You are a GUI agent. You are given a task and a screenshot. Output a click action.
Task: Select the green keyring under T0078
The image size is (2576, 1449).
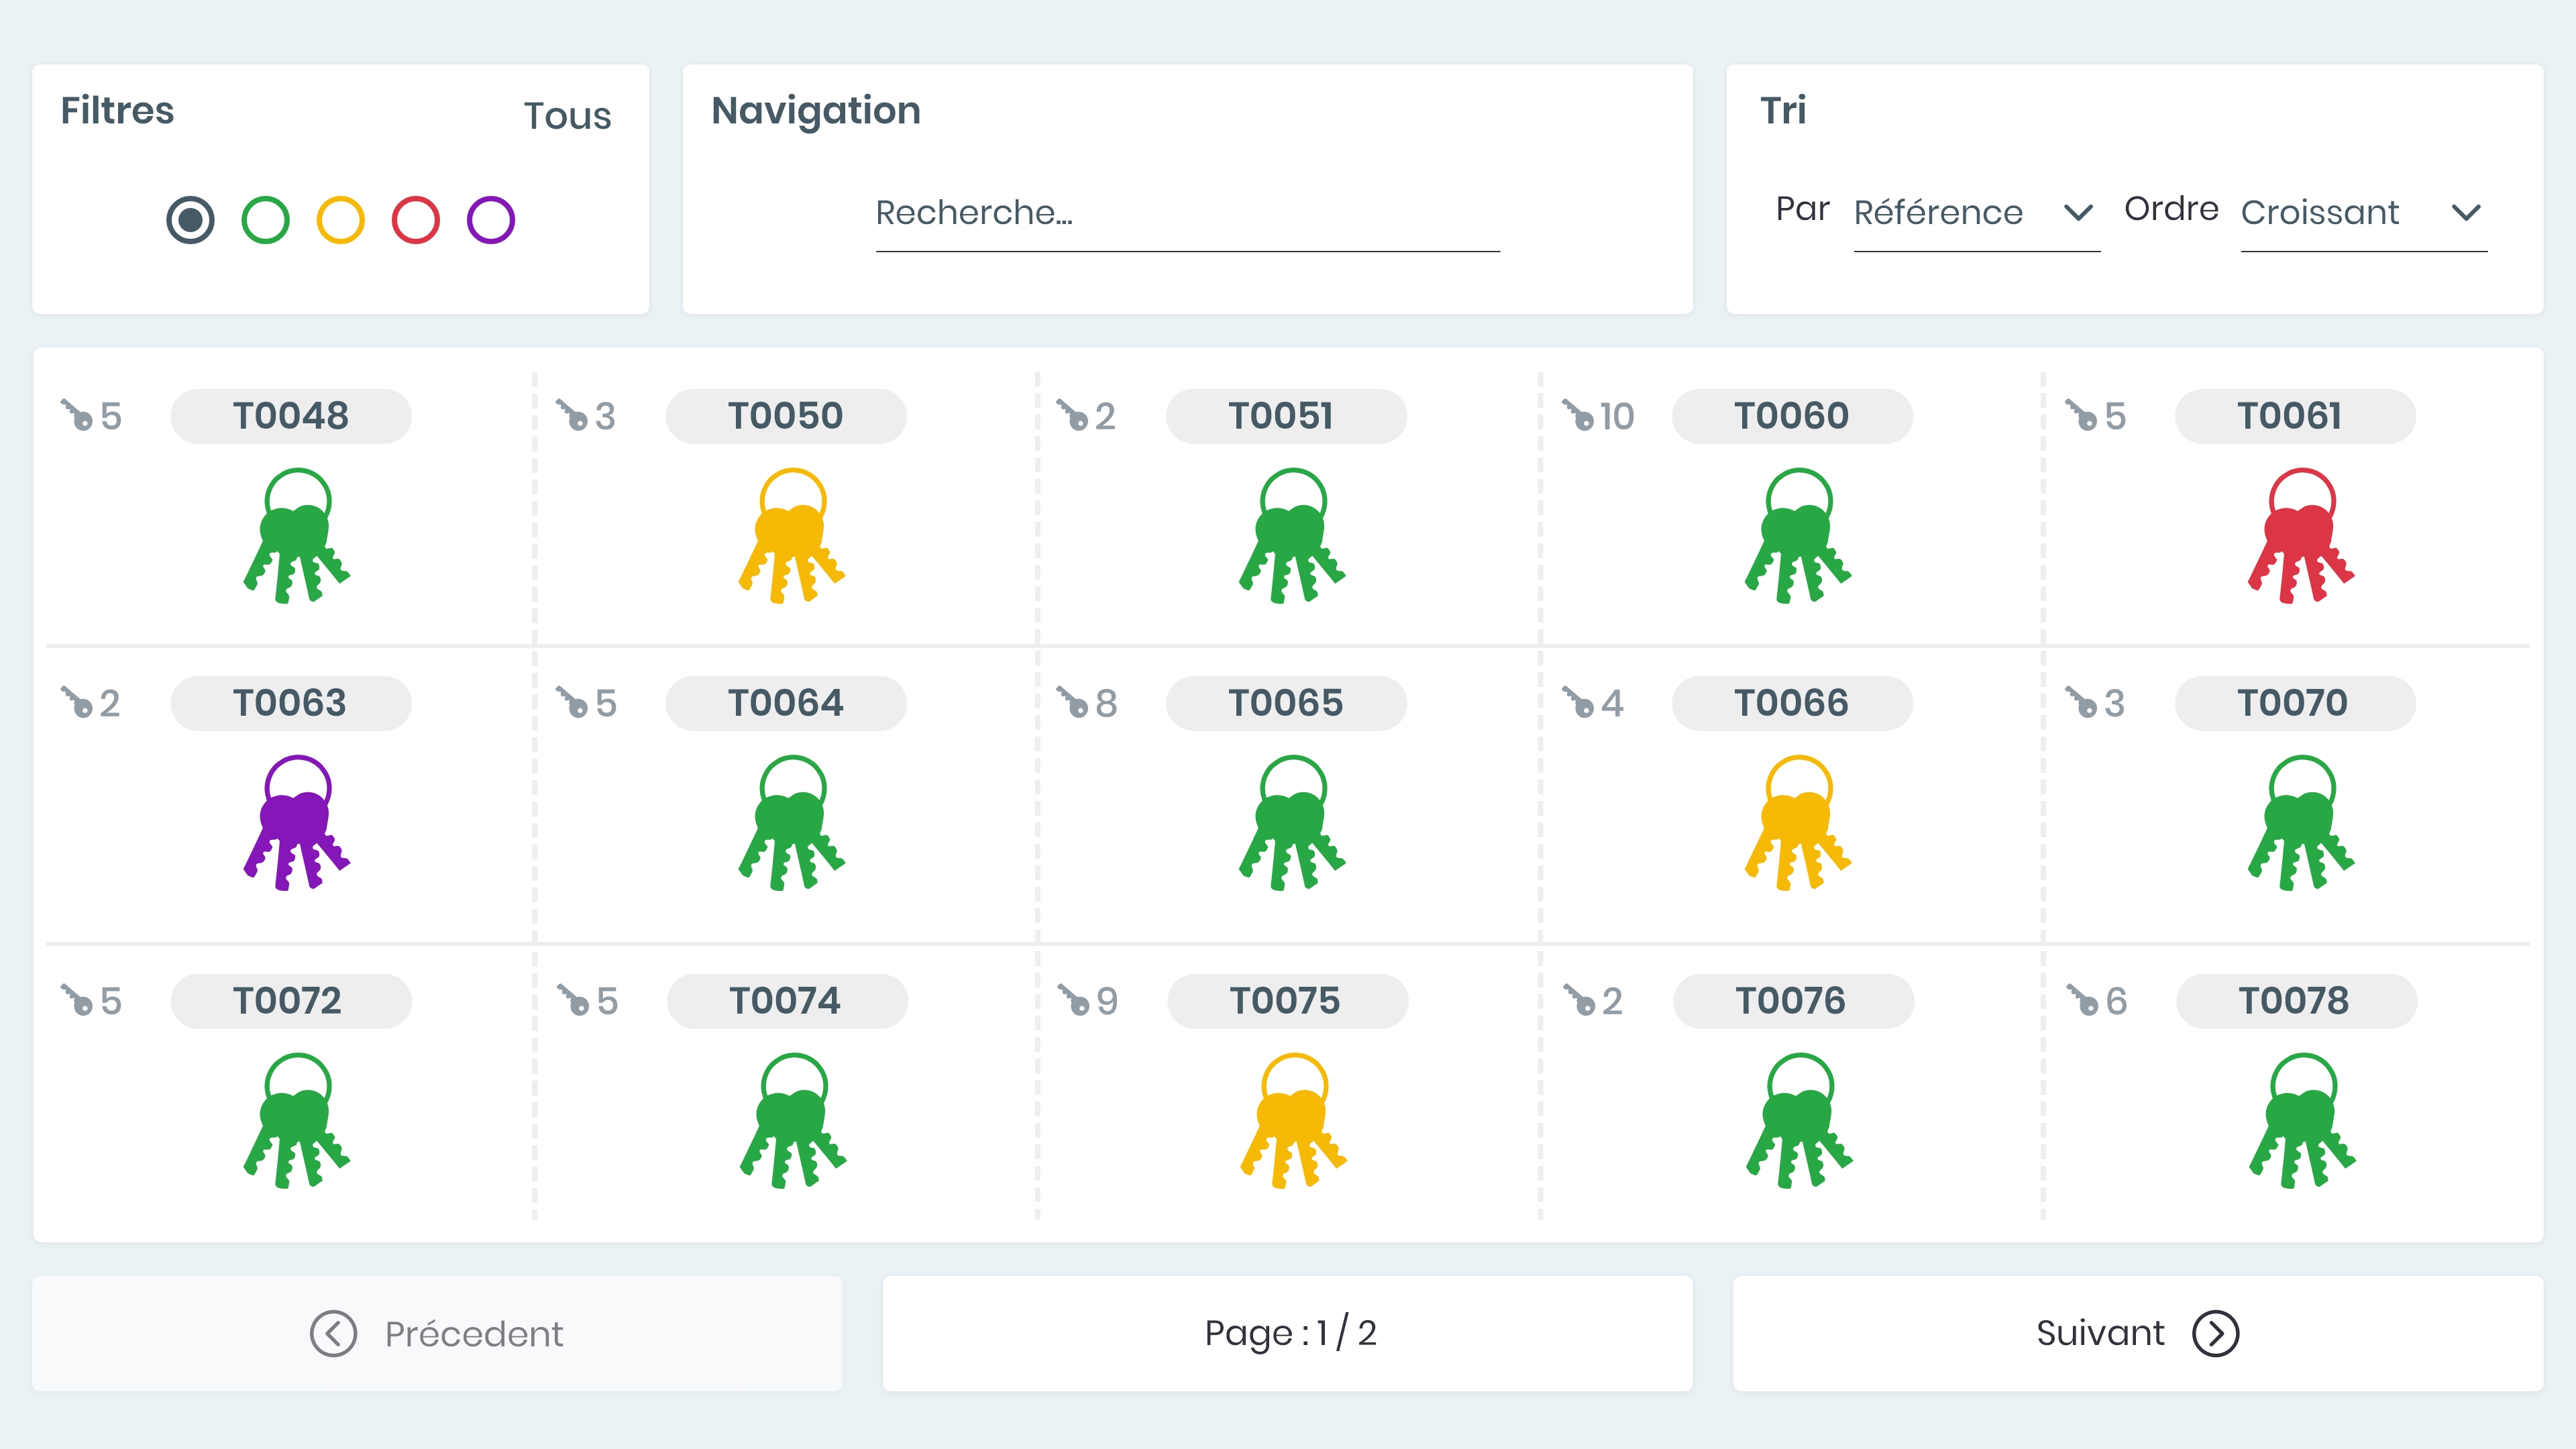click(x=2302, y=1120)
